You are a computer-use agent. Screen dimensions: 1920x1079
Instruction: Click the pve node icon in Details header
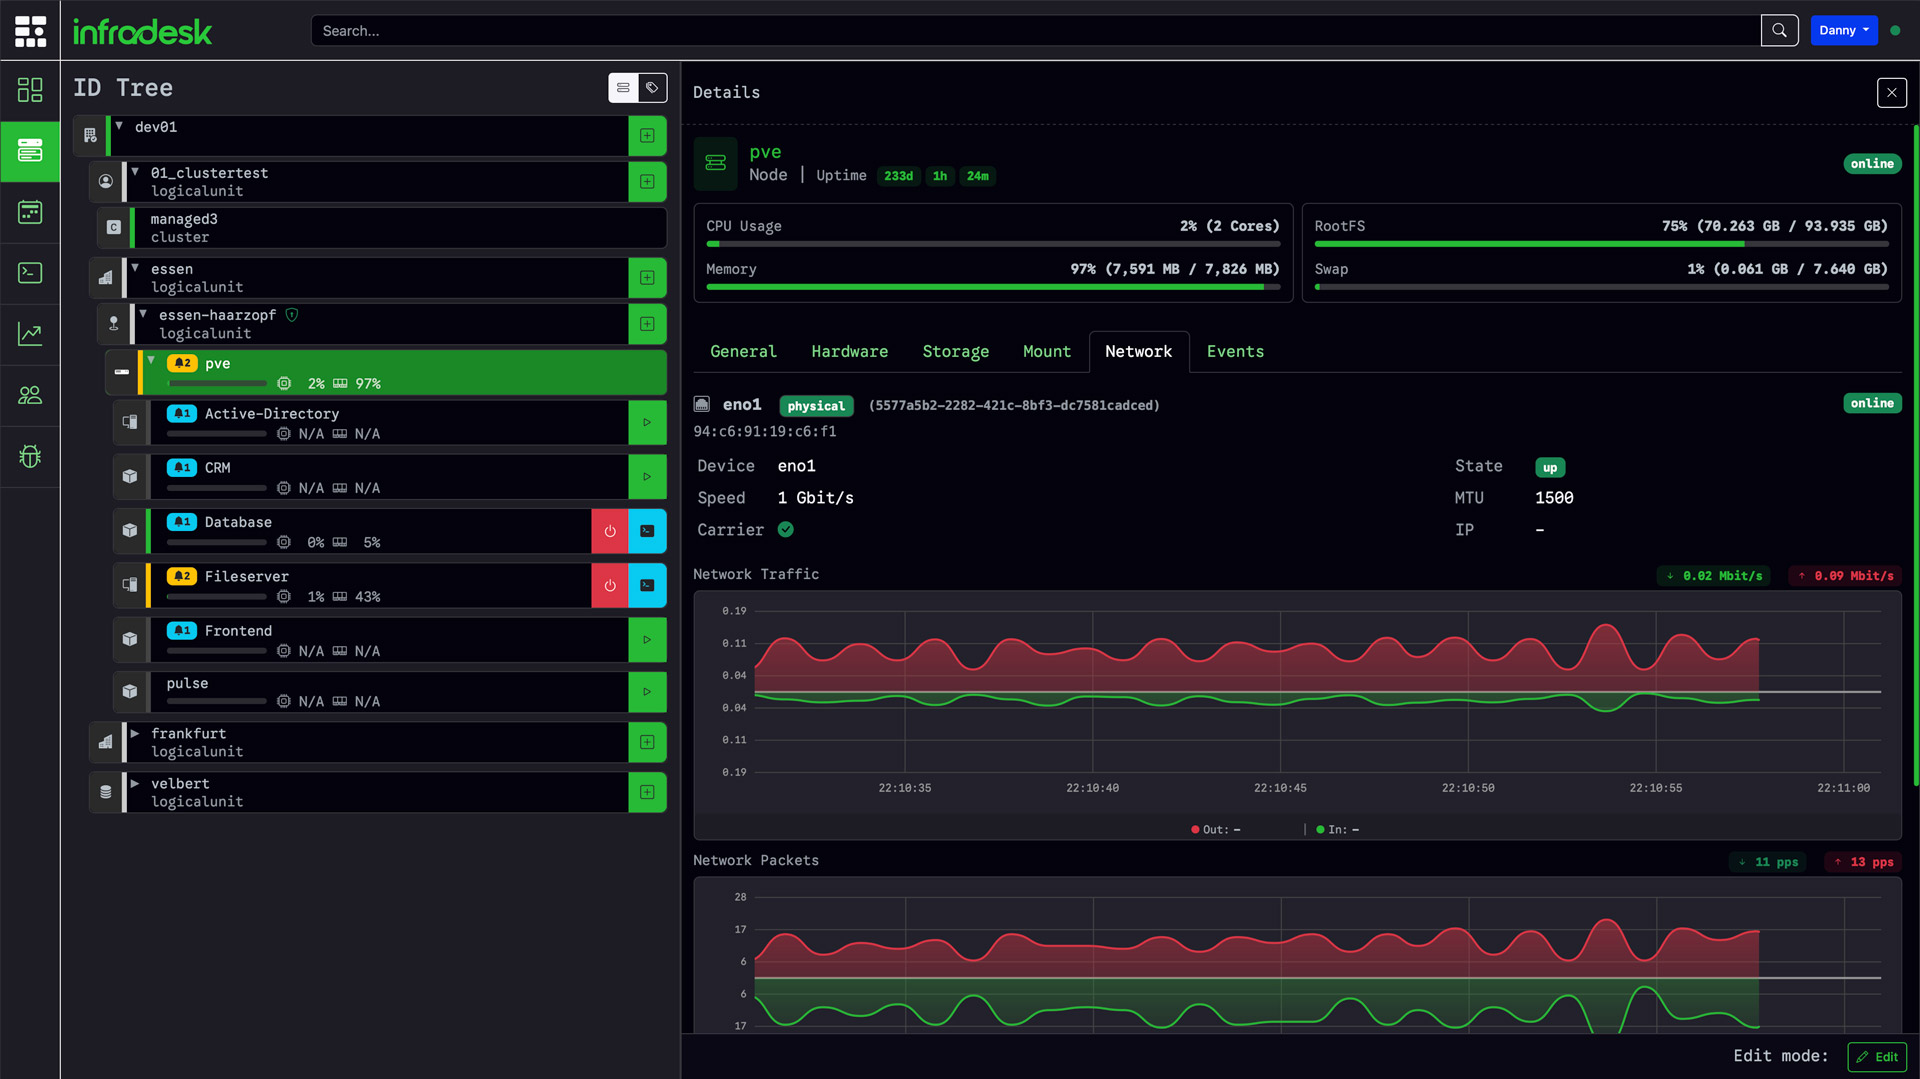coord(716,163)
